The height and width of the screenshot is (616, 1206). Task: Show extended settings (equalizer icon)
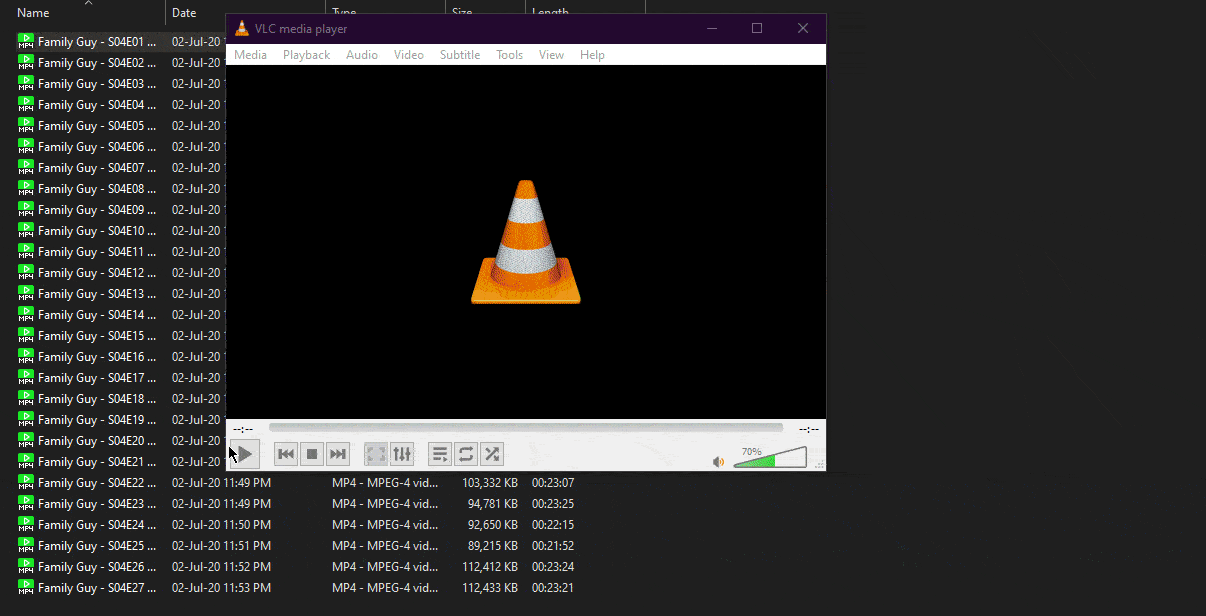point(402,455)
